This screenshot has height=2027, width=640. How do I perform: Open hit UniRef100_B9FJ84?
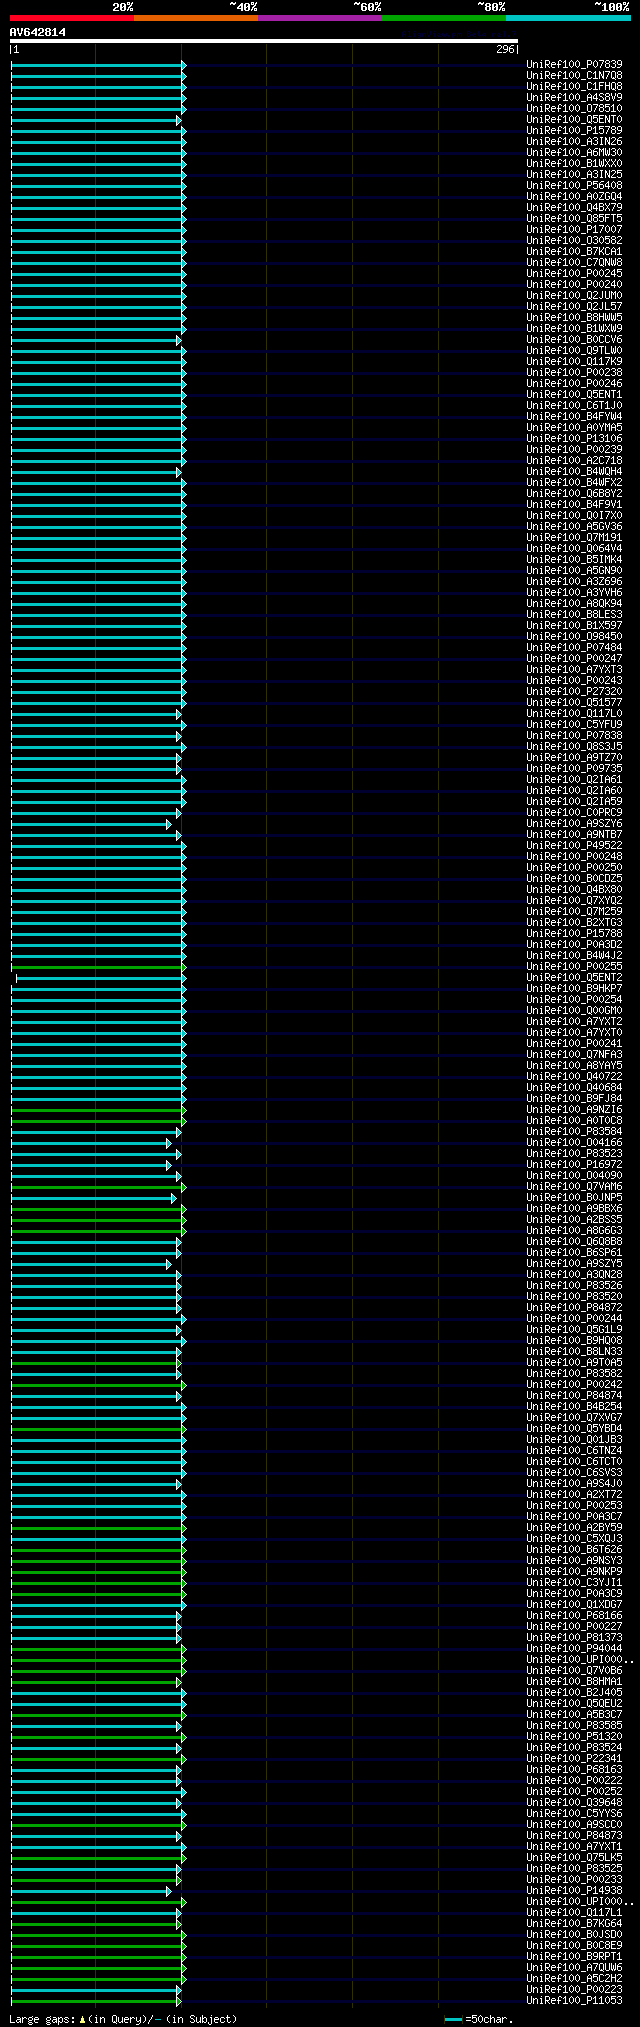click(x=574, y=1098)
